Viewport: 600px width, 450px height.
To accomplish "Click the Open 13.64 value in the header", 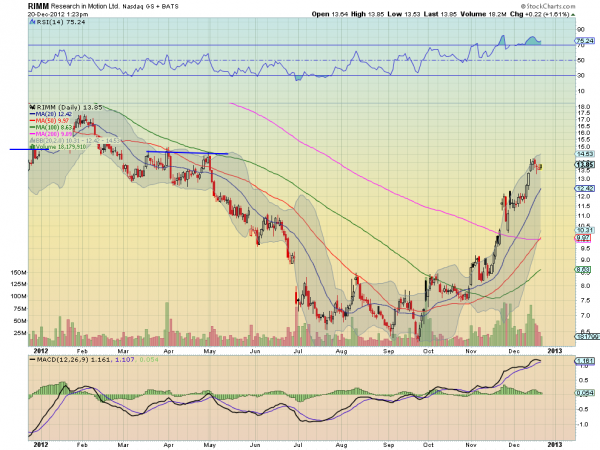I will point(330,14).
